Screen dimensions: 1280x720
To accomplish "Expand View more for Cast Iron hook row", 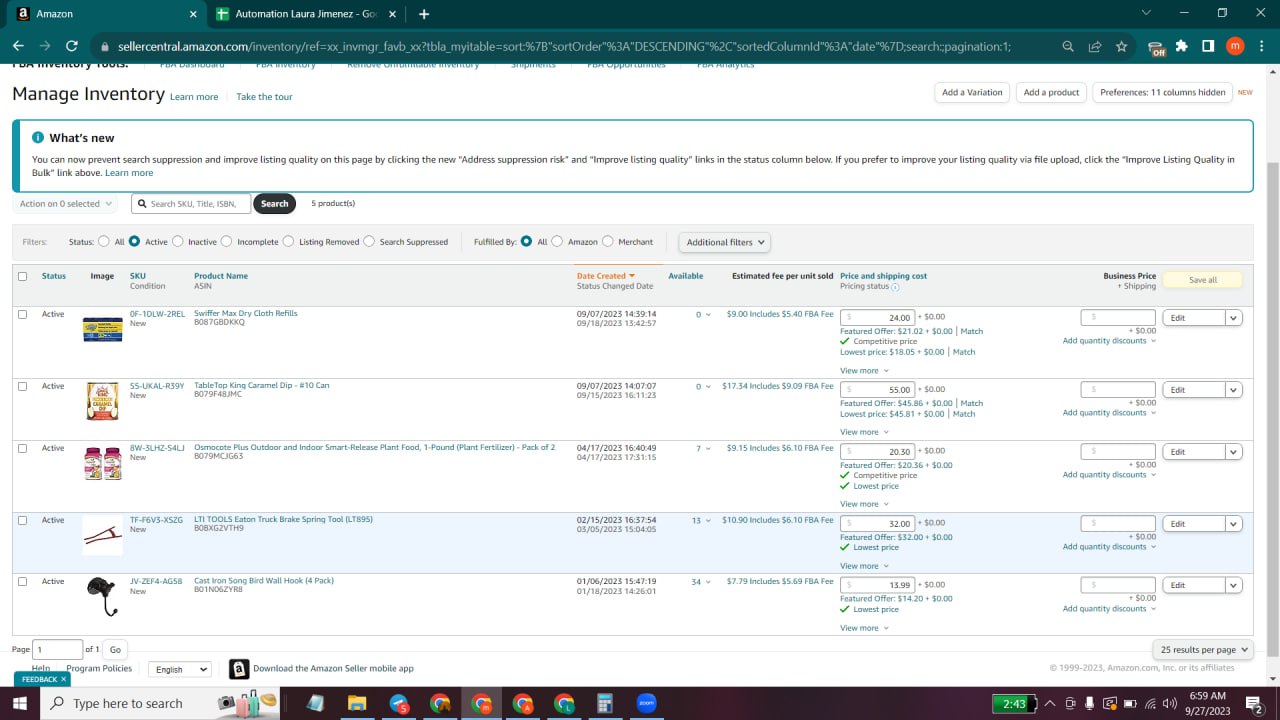I will click(x=864, y=628).
